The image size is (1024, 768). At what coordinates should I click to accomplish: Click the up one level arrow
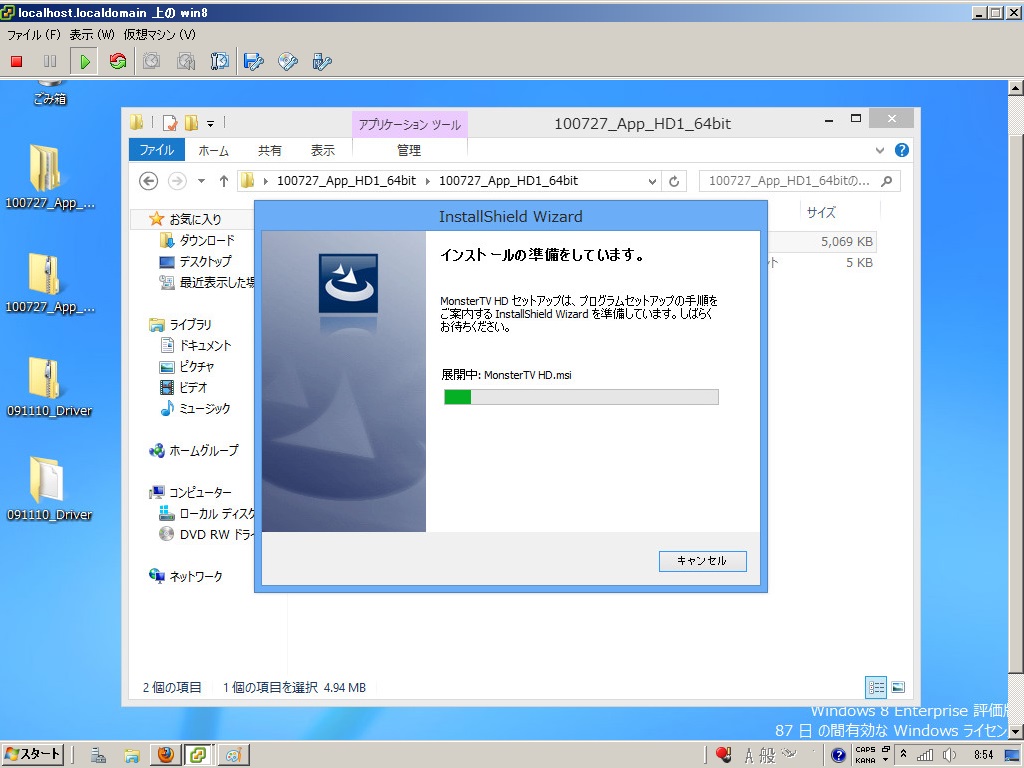coord(223,181)
